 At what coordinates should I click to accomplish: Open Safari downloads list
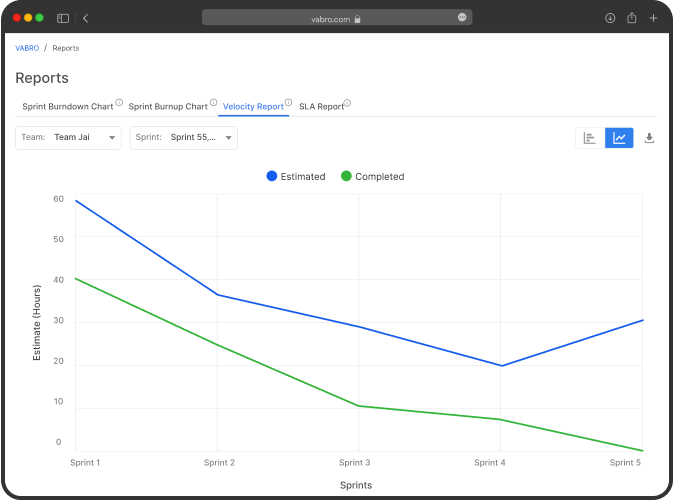tap(610, 18)
